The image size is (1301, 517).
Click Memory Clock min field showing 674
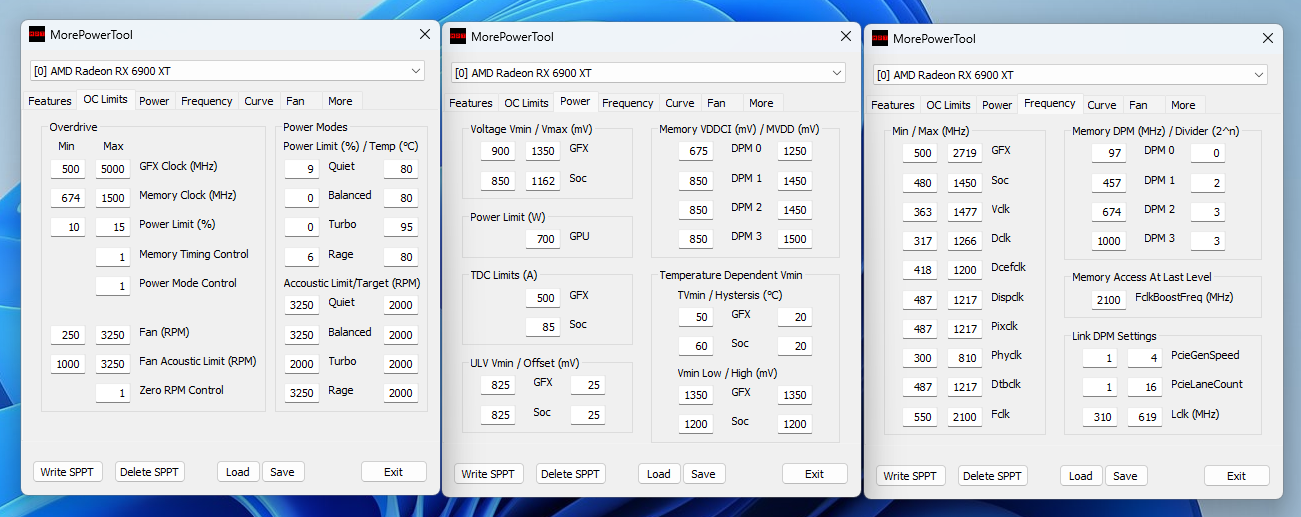coord(68,198)
